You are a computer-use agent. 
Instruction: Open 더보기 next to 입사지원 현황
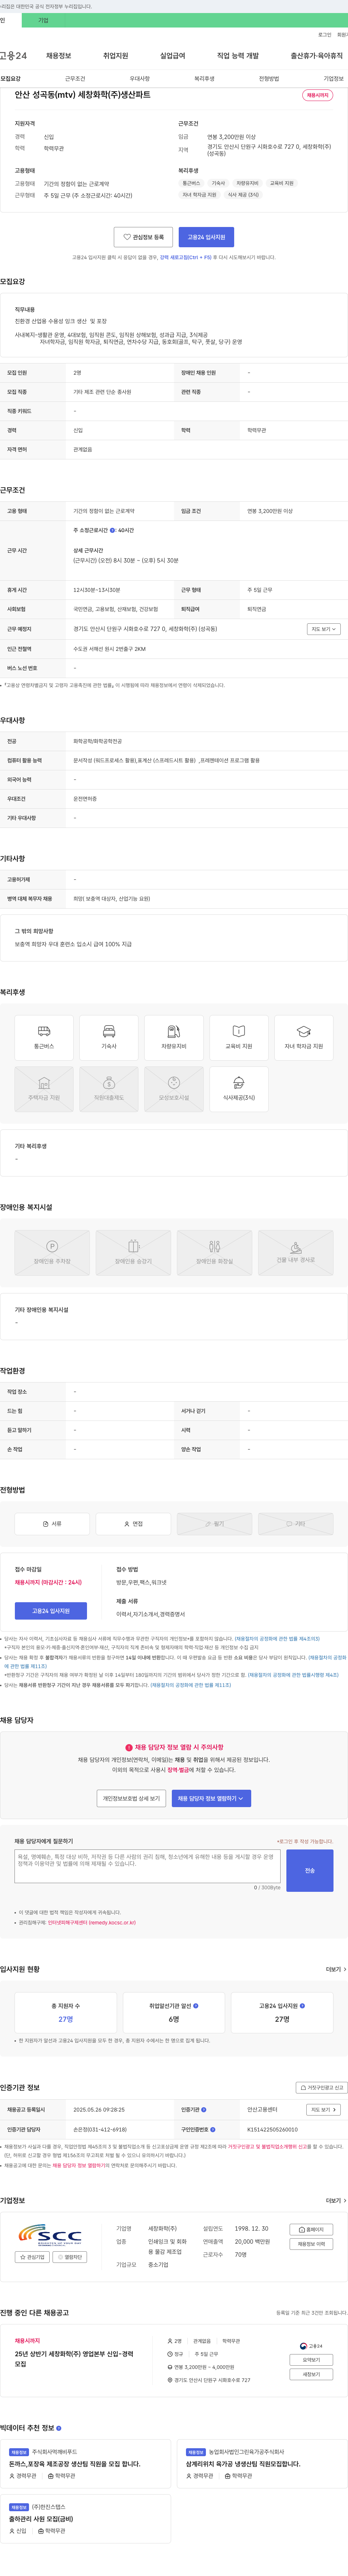click(336, 1969)
